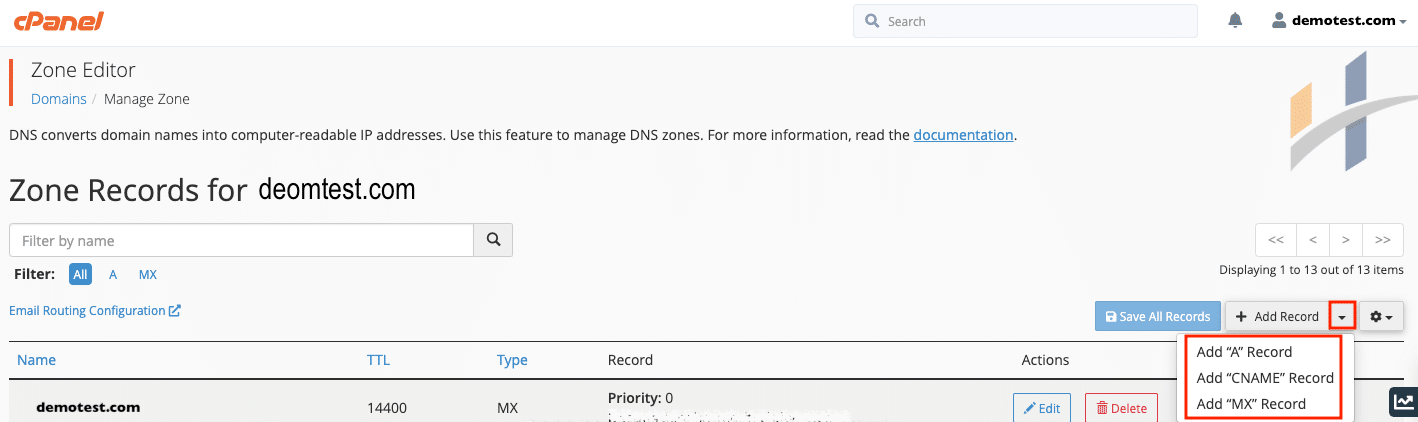Go to the previous page of records
Image resolution: width=1418 pixels, height=422 pixels.
(x=1313, y=240)
